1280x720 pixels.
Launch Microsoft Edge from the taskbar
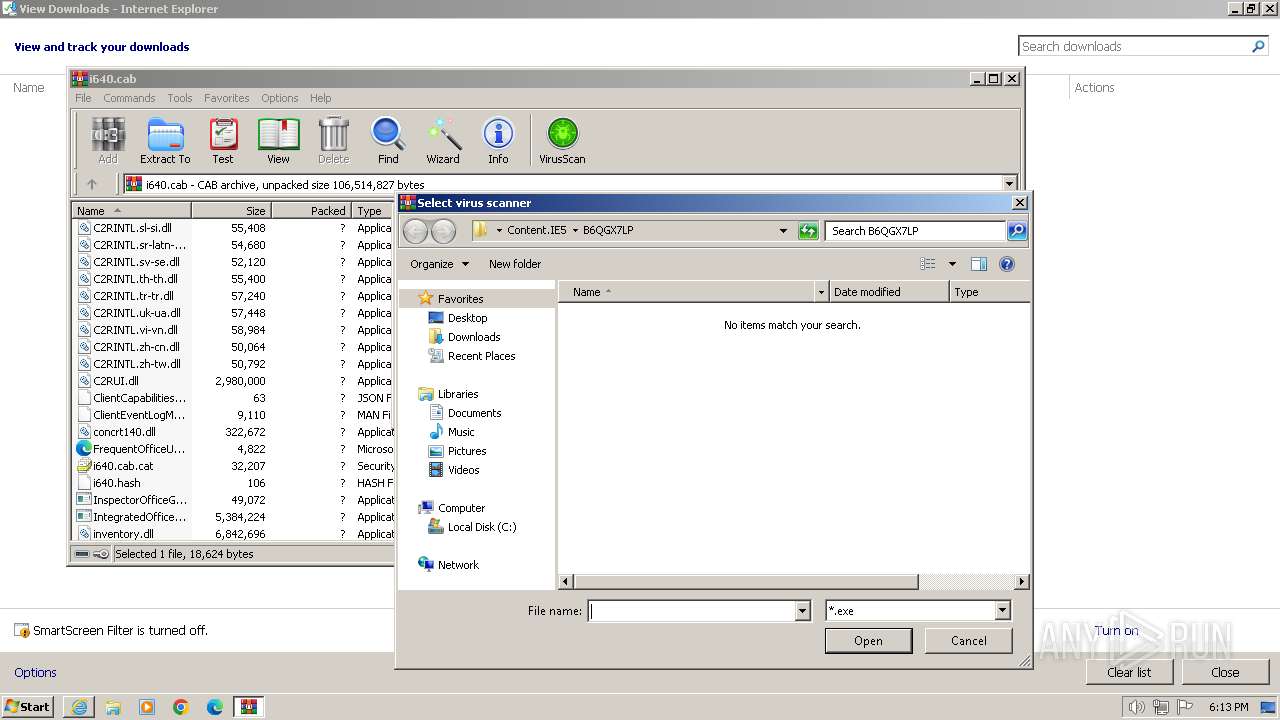215,707
